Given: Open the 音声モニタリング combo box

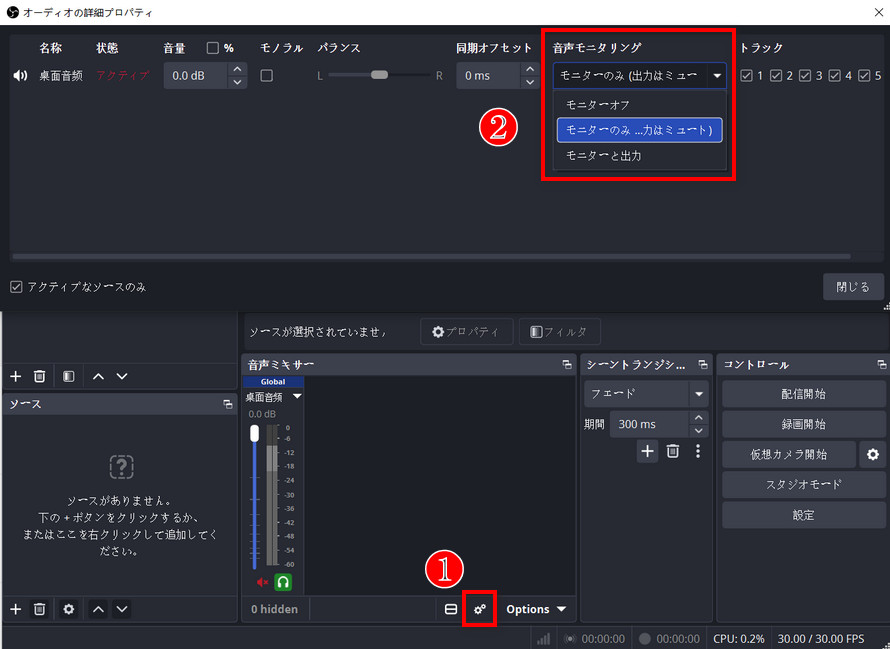Looking at the screenshot, I should 640,75.
